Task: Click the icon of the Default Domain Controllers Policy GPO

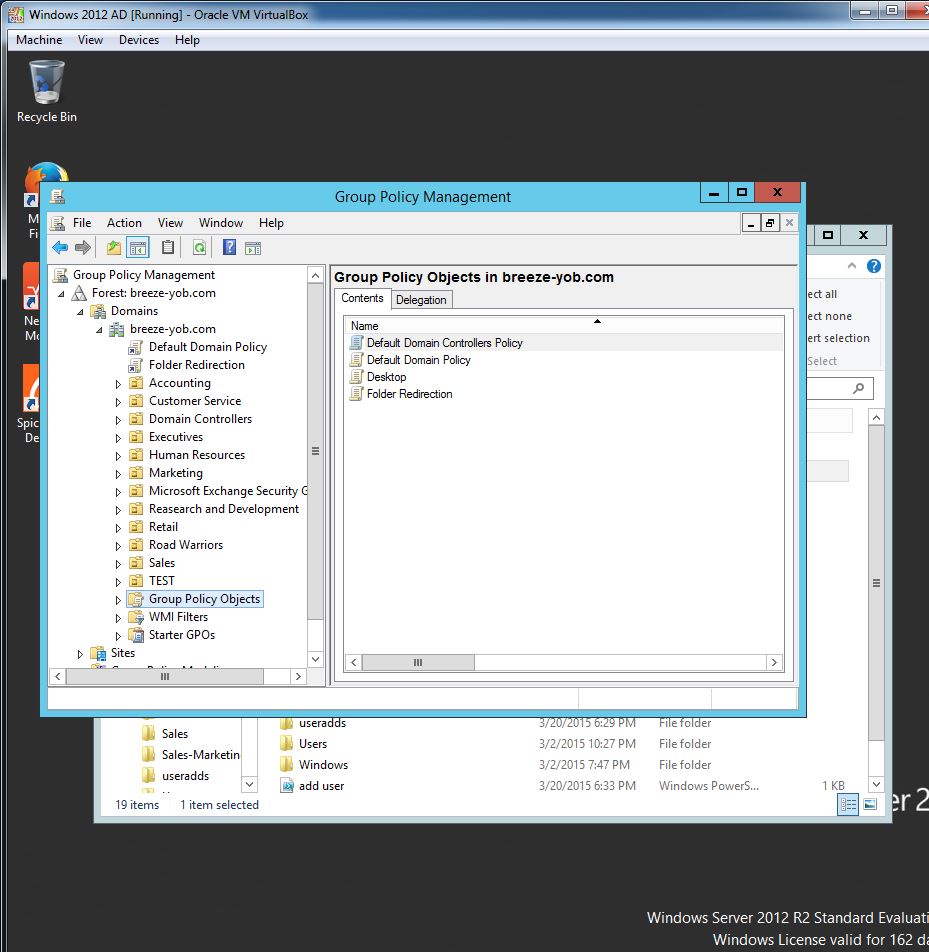Action: click(356, 343)
